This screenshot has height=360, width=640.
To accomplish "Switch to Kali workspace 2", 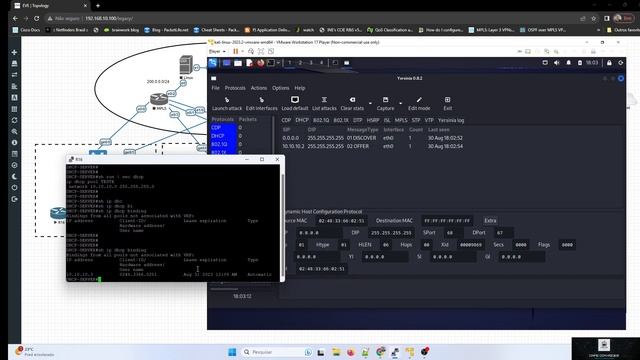I will pos(300,63).
